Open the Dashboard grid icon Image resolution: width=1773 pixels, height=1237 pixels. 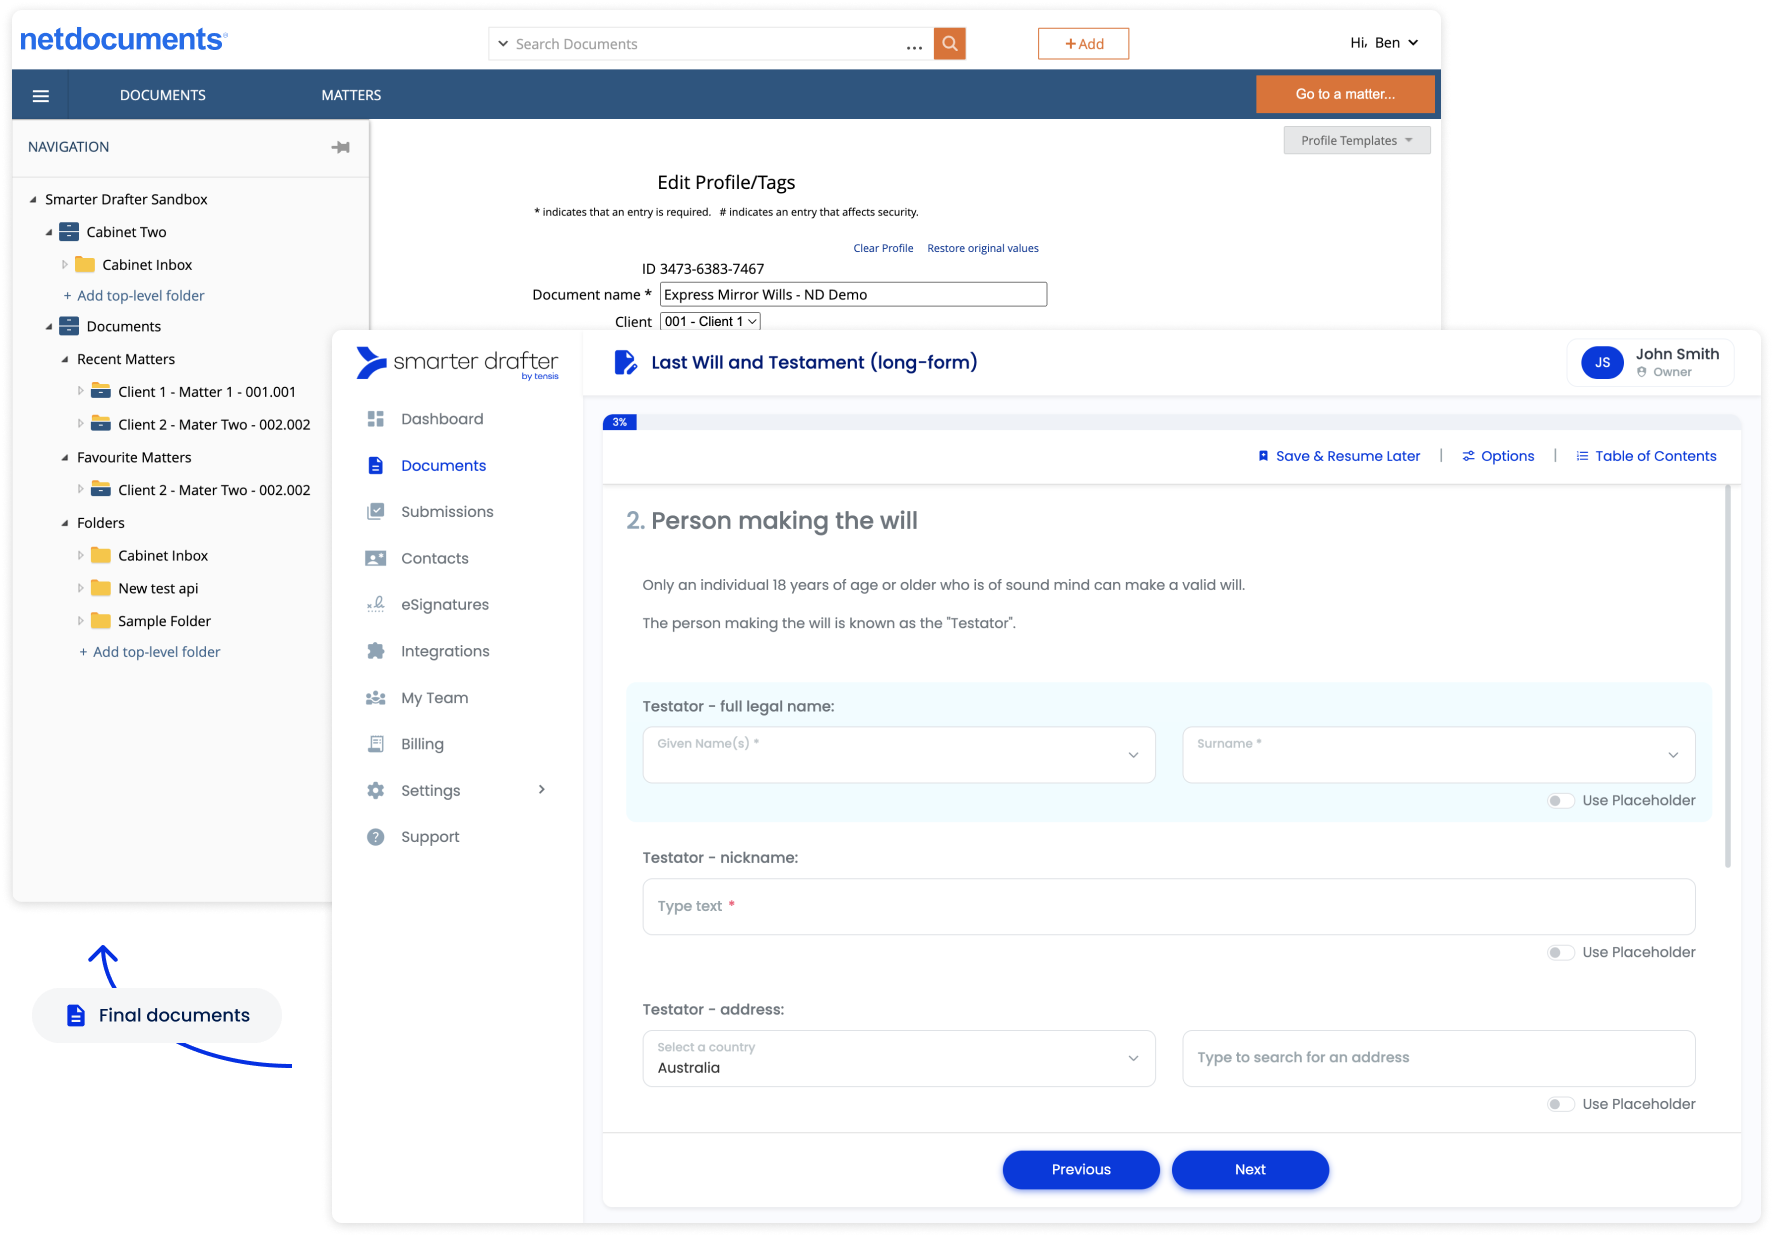[x=376, y=419]
